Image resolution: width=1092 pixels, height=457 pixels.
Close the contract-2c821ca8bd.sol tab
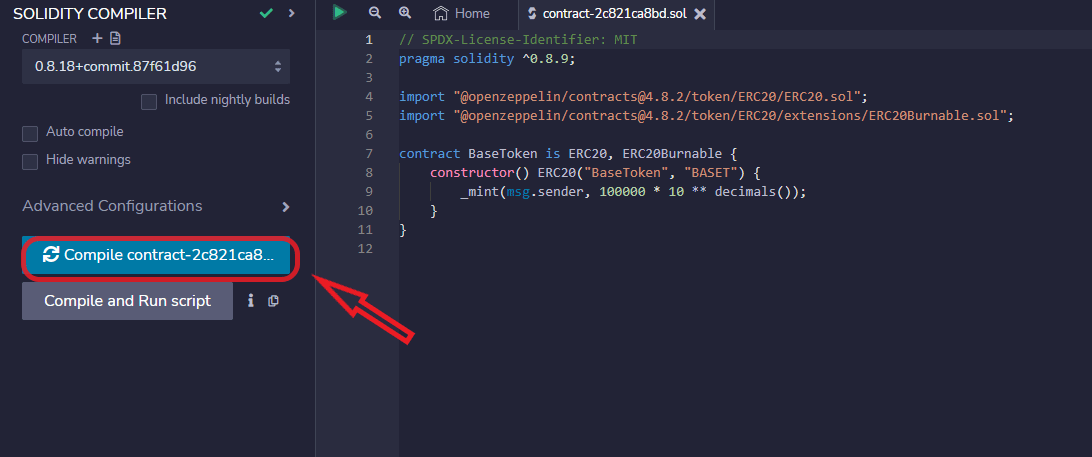point(700,14)
